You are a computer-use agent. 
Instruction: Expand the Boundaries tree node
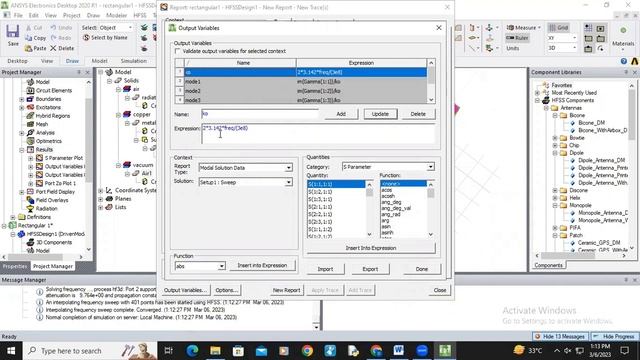[22, 99]
